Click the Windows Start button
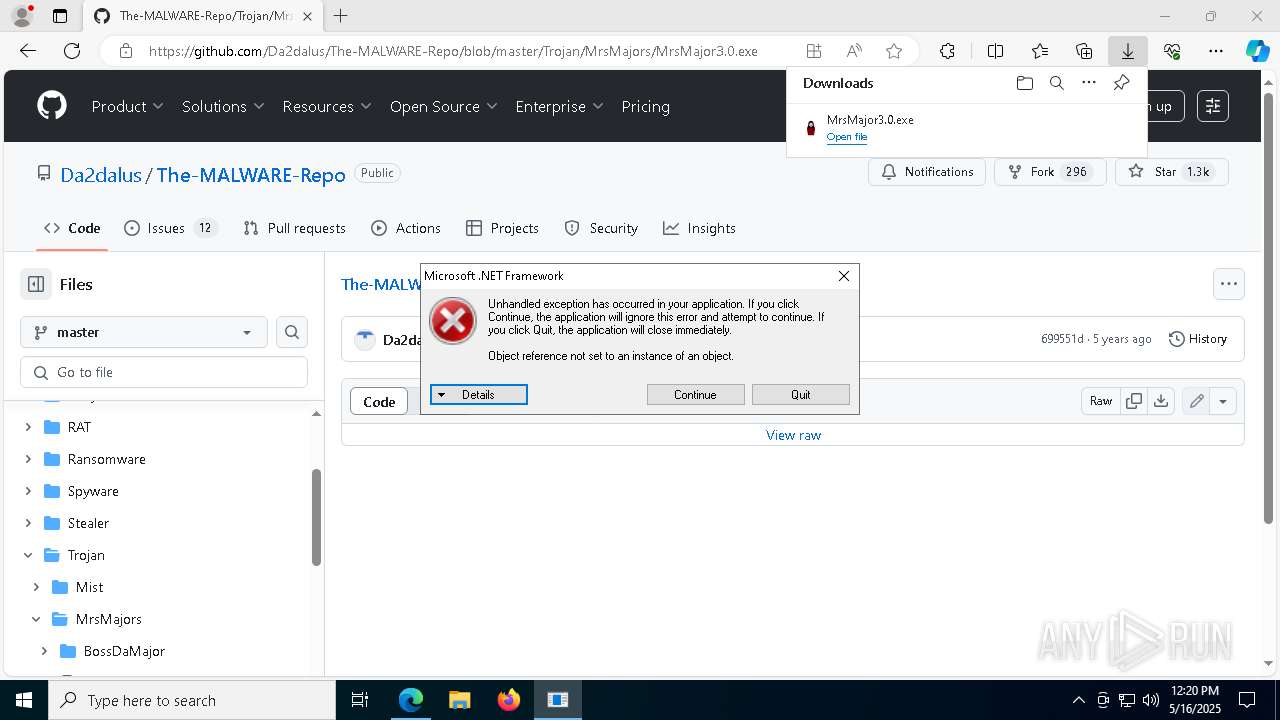 (x=24, y=700)
